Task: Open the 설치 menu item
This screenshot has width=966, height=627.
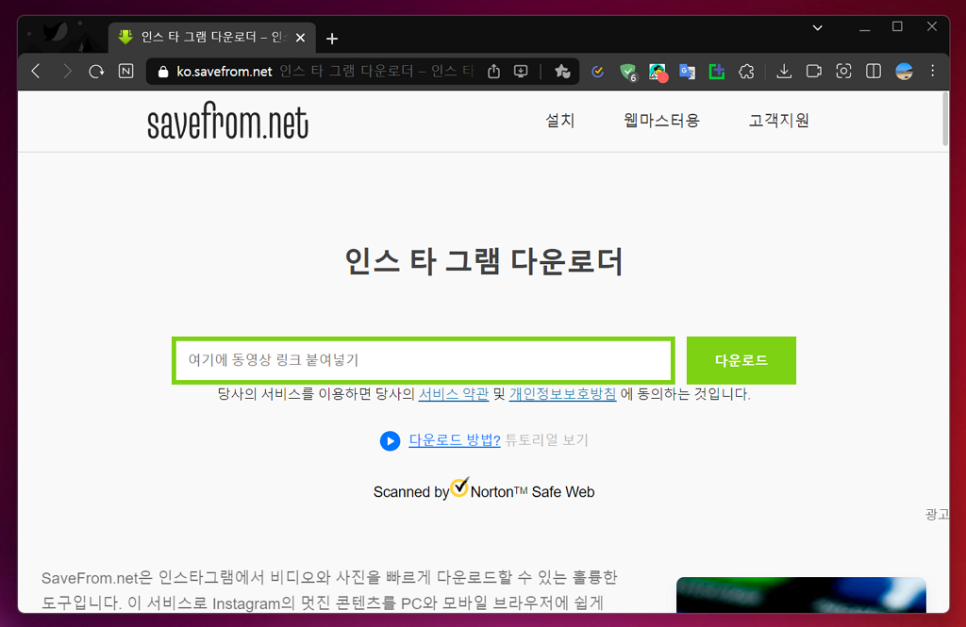Action: click(560, 121)
